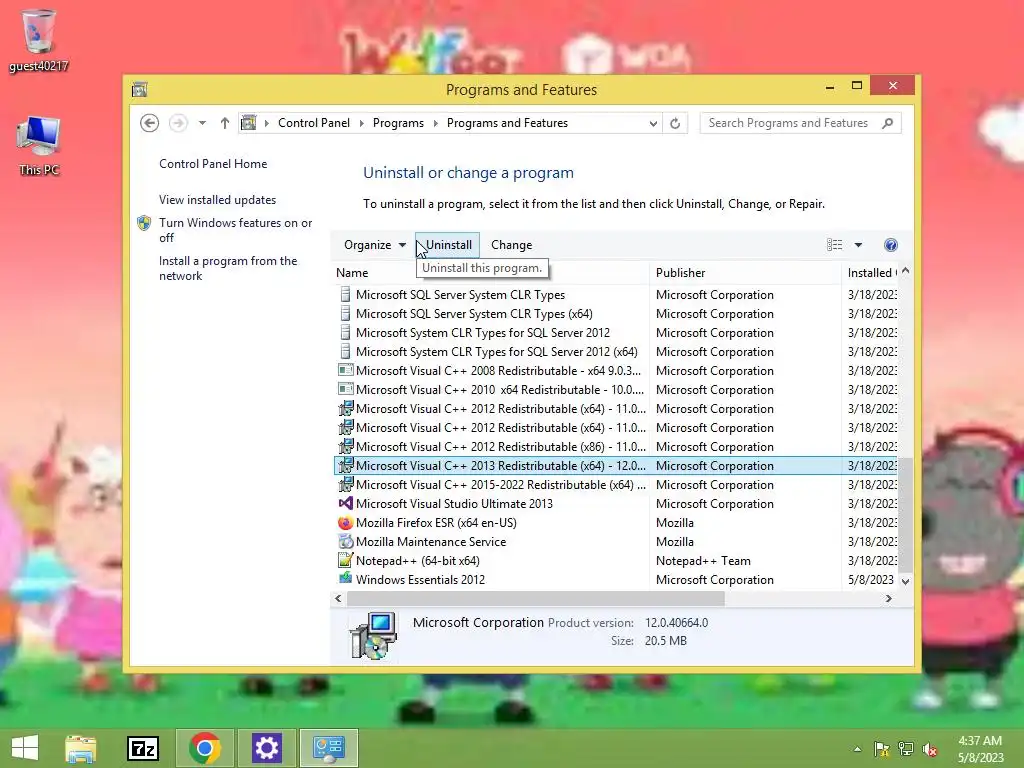
Task: Show hidden tray icons arrow
Action: (857, 749)
